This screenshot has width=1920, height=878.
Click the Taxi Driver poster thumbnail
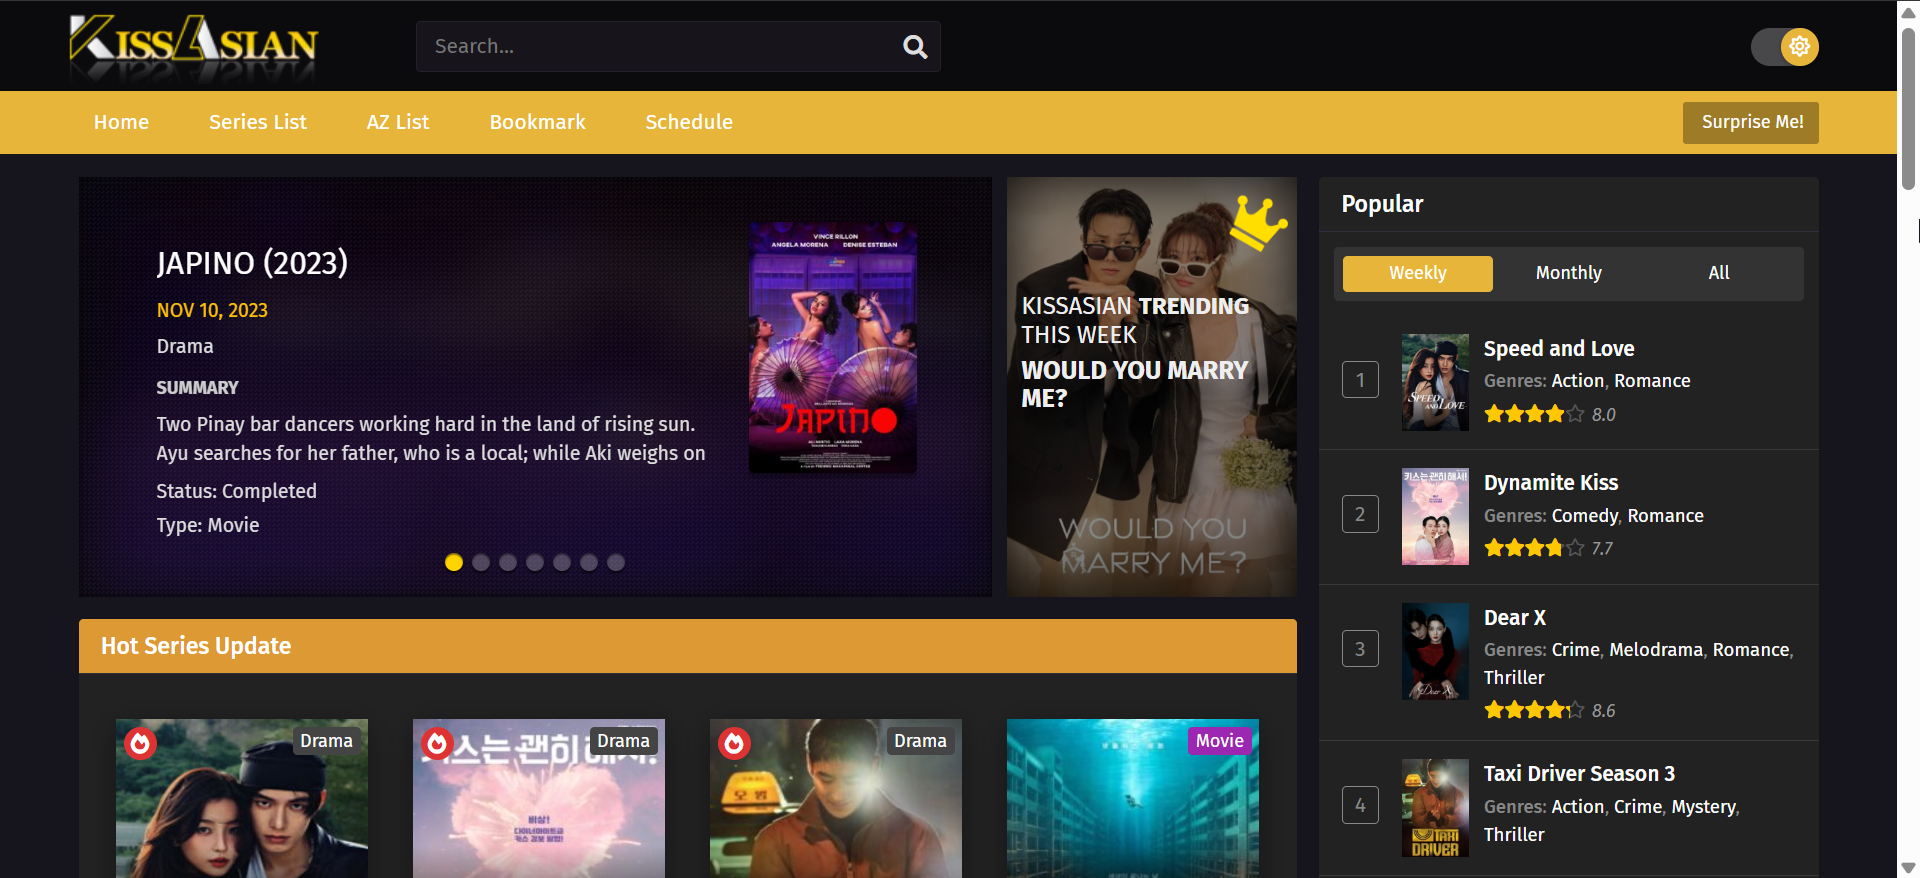(1435, 808)
